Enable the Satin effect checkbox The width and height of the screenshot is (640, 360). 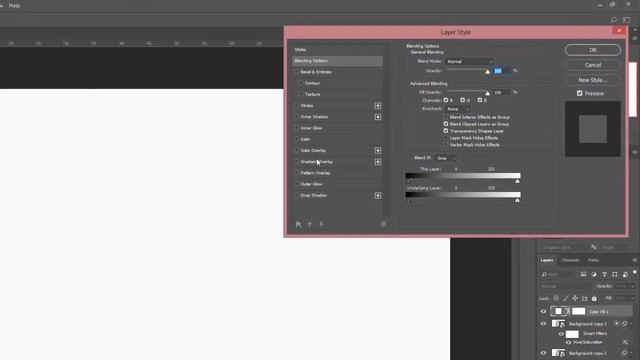[297, 139]
